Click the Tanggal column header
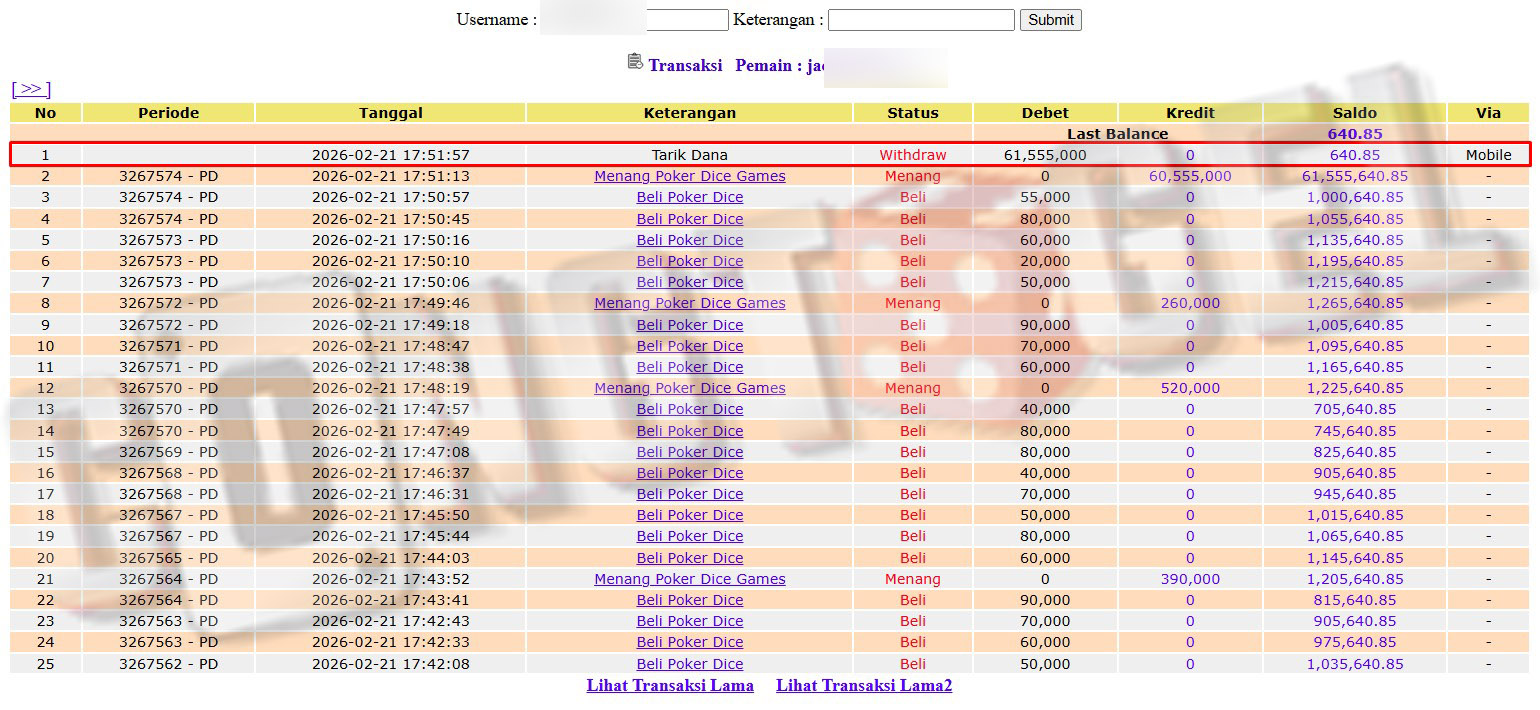 click(x=390, y=113)
